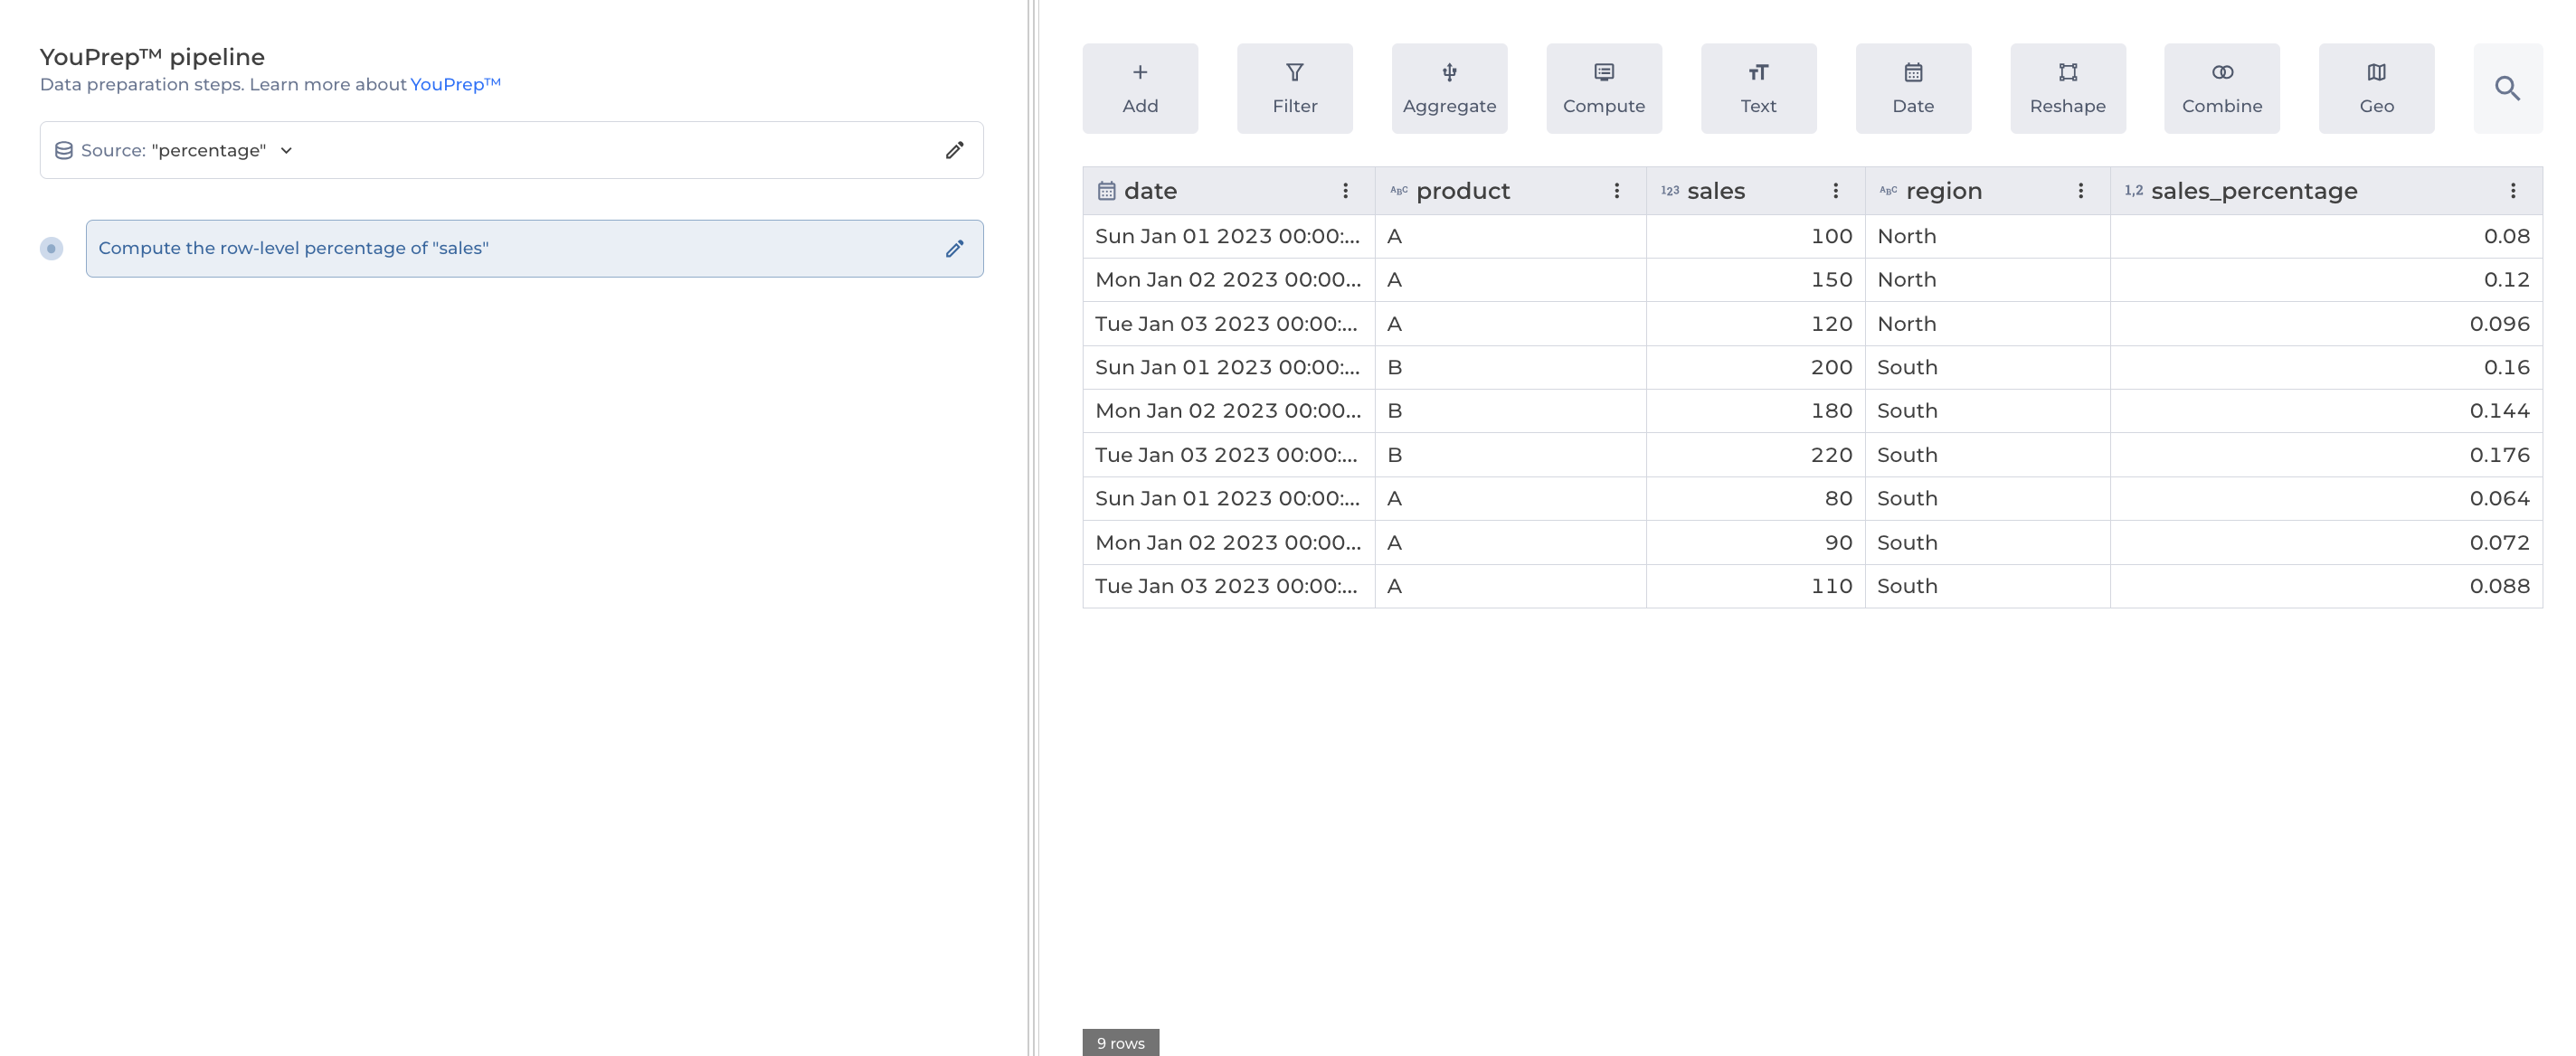Open the YouPrep™ documentation link

tap(455, 84)
